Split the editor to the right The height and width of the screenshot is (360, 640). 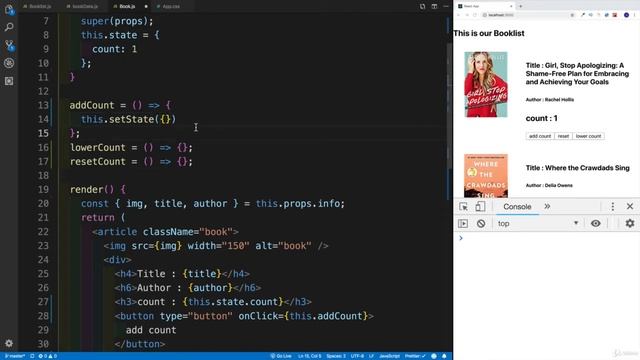(x=434, y=6)
